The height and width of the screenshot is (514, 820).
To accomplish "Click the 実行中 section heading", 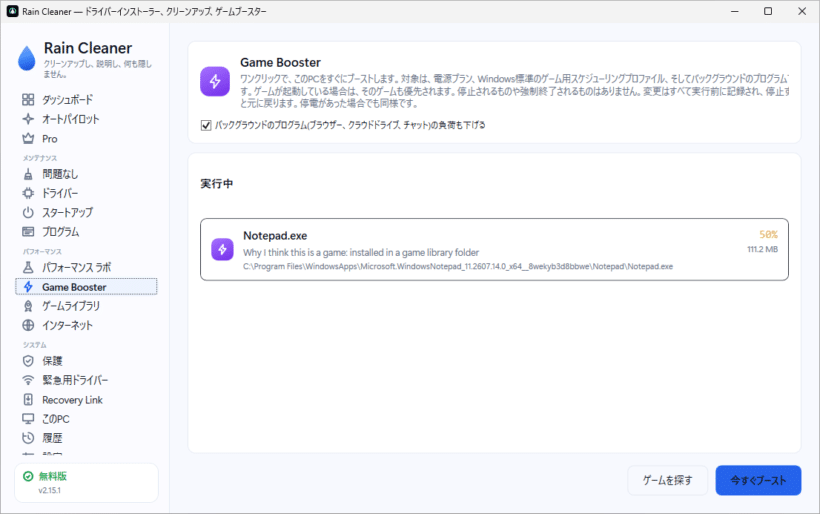I will [217, 184].
